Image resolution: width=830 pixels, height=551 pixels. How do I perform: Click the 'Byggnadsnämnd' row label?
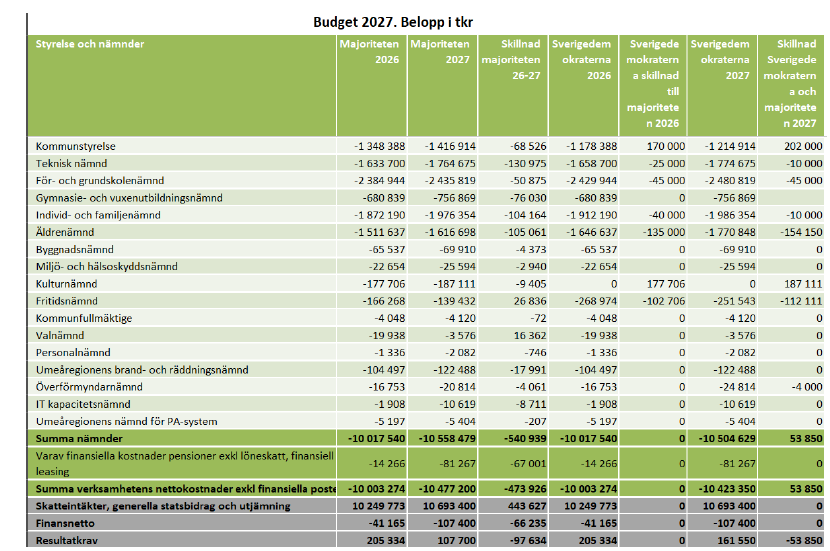[x=75, y=249]
